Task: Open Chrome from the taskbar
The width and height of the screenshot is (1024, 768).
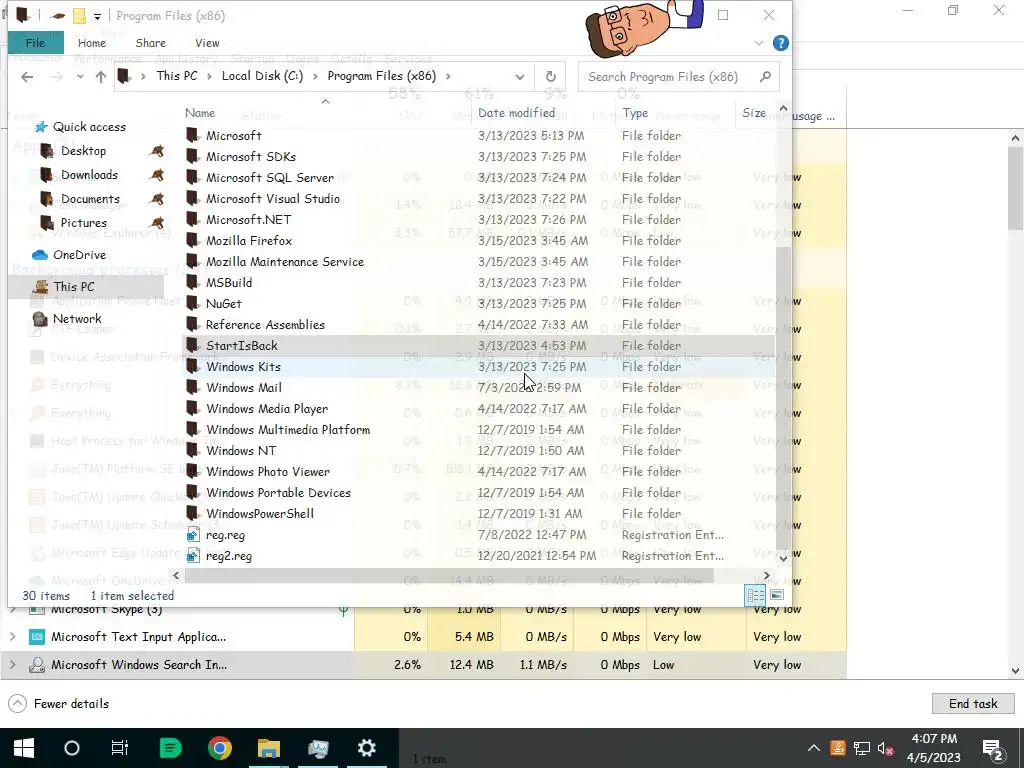Action: [x=220, y=748]
